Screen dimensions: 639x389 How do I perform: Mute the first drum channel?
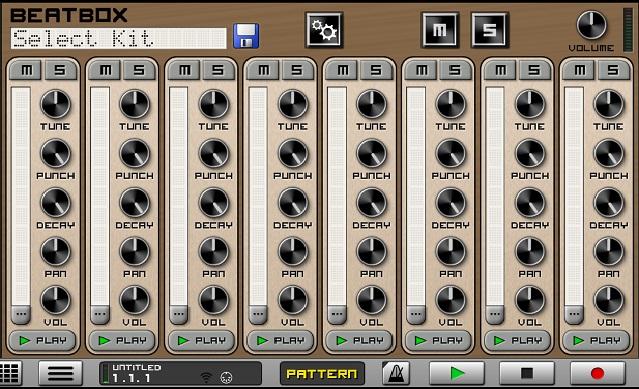pyautogui.click(x=26, y=70)
